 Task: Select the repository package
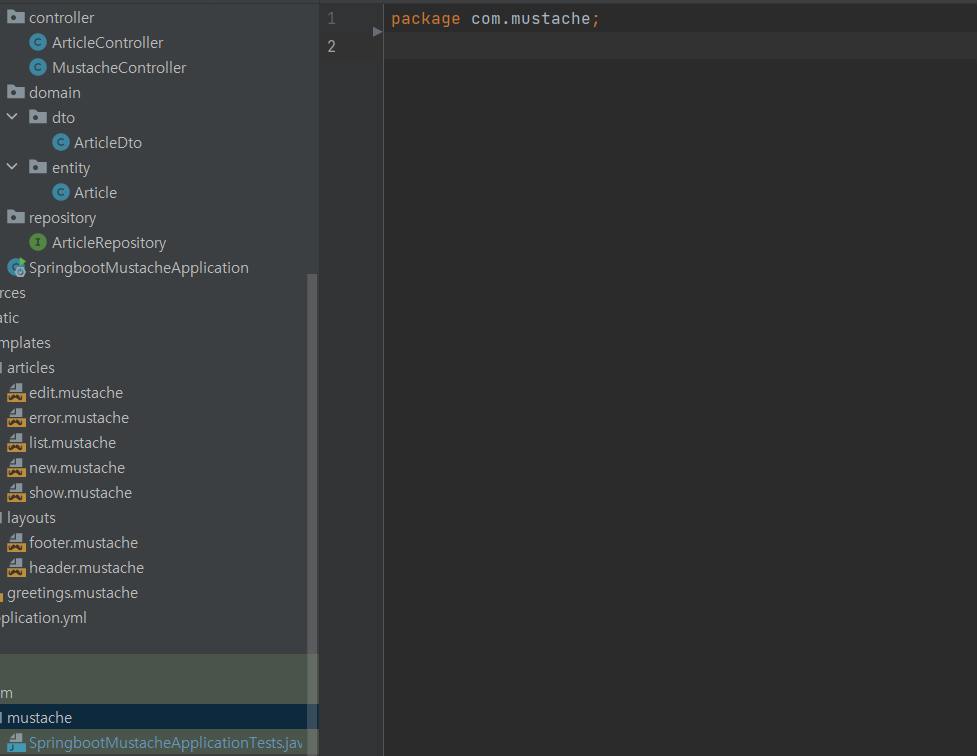tap(62, 218)
